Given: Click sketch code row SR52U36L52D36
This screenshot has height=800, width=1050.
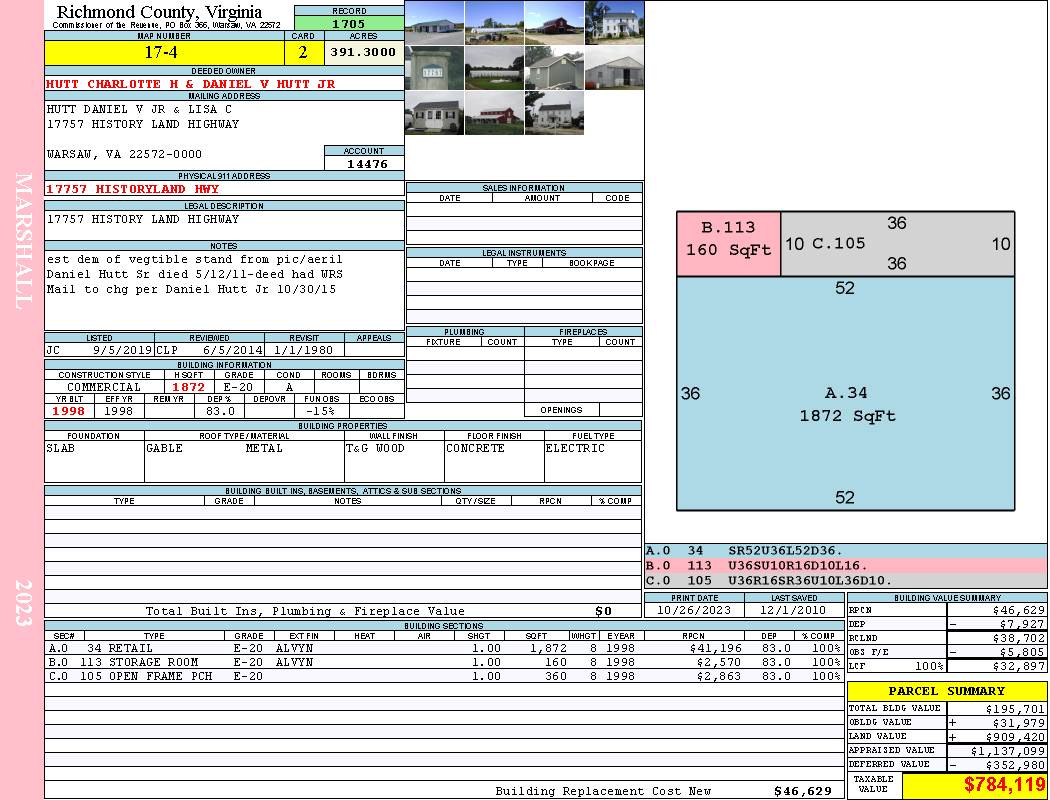Looking at the screenshot, I should point(845,550).
